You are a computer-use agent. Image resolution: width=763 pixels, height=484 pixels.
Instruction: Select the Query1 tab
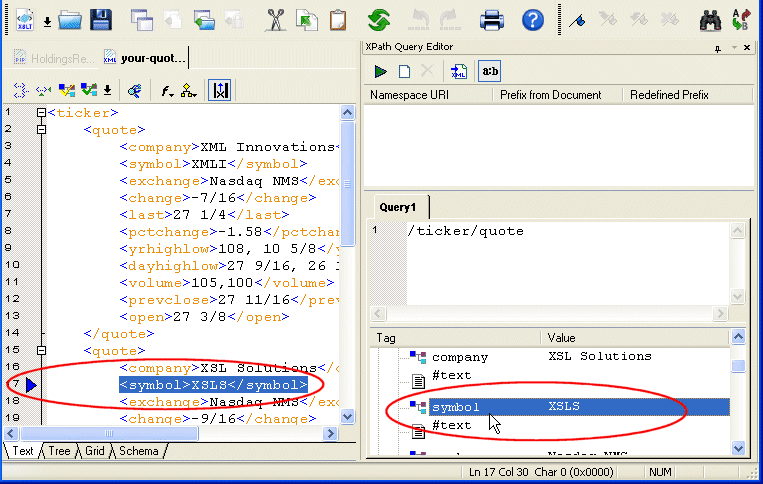pyautogui.click(x=397, y=207)
